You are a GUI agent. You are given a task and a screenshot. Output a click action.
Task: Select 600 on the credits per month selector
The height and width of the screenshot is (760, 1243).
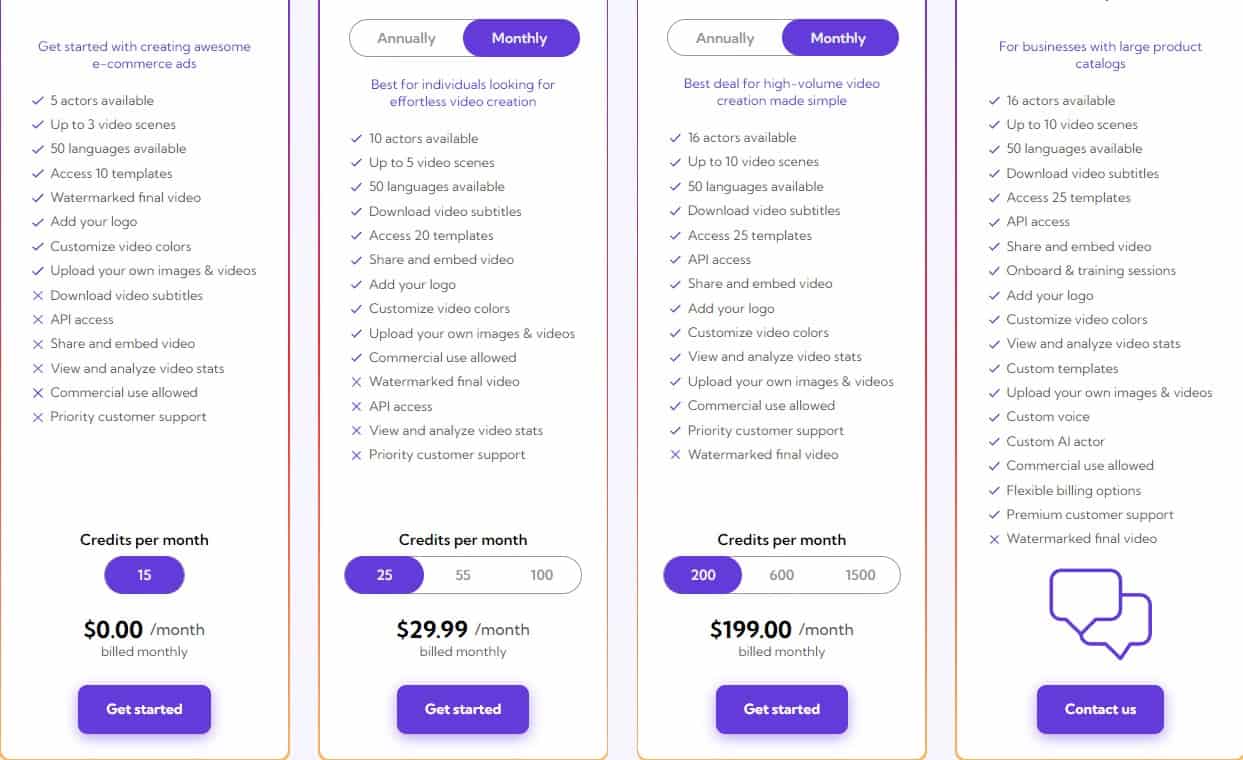coord(781,575)
